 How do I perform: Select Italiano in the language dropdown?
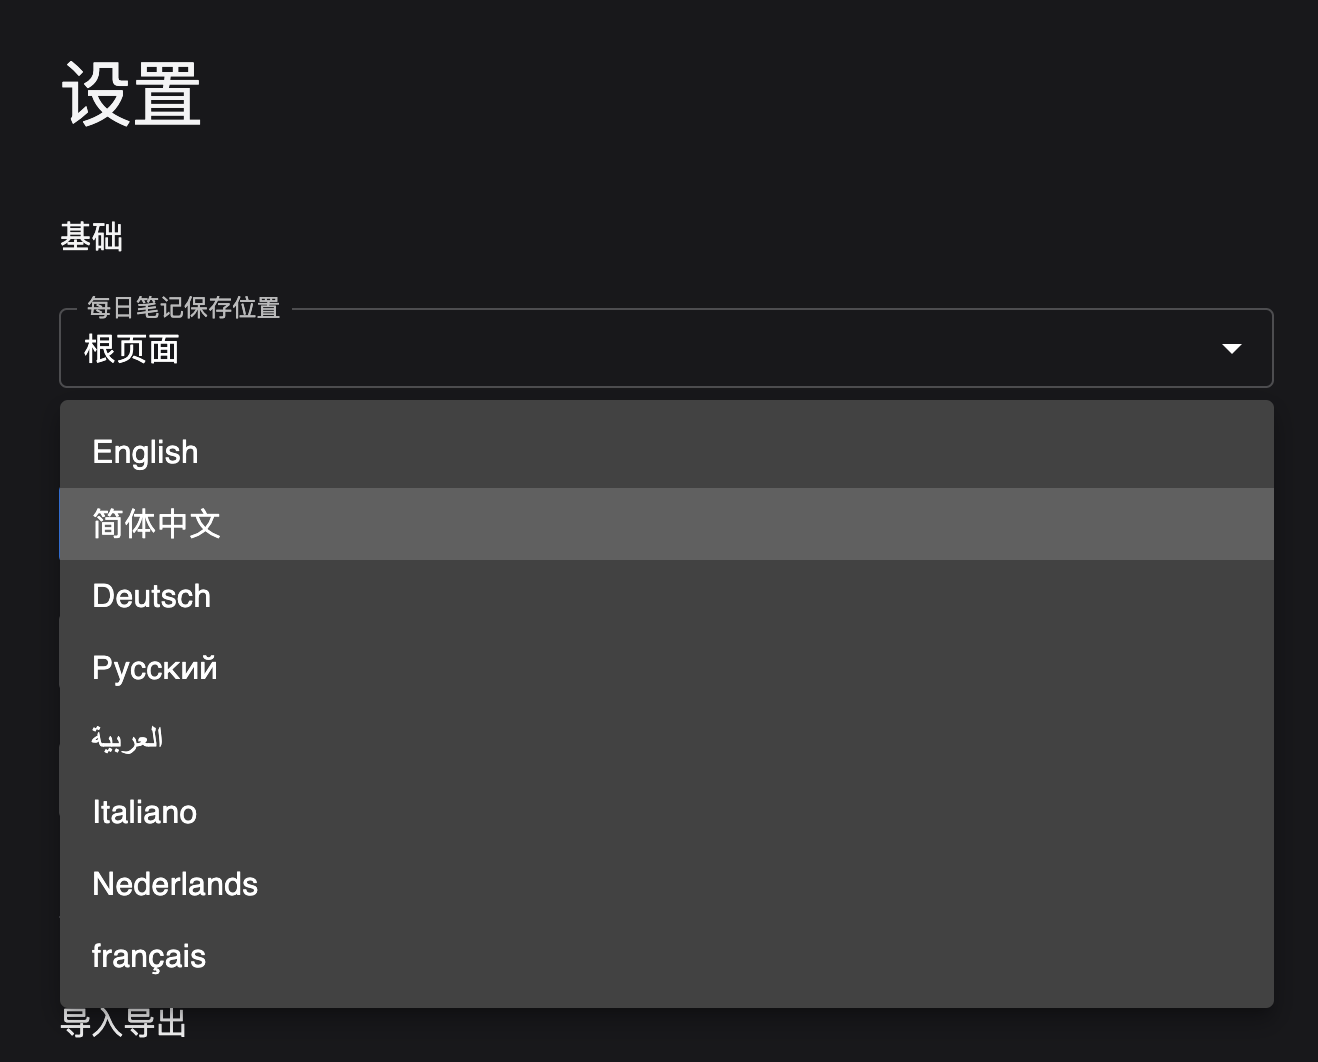click(144, 812)
